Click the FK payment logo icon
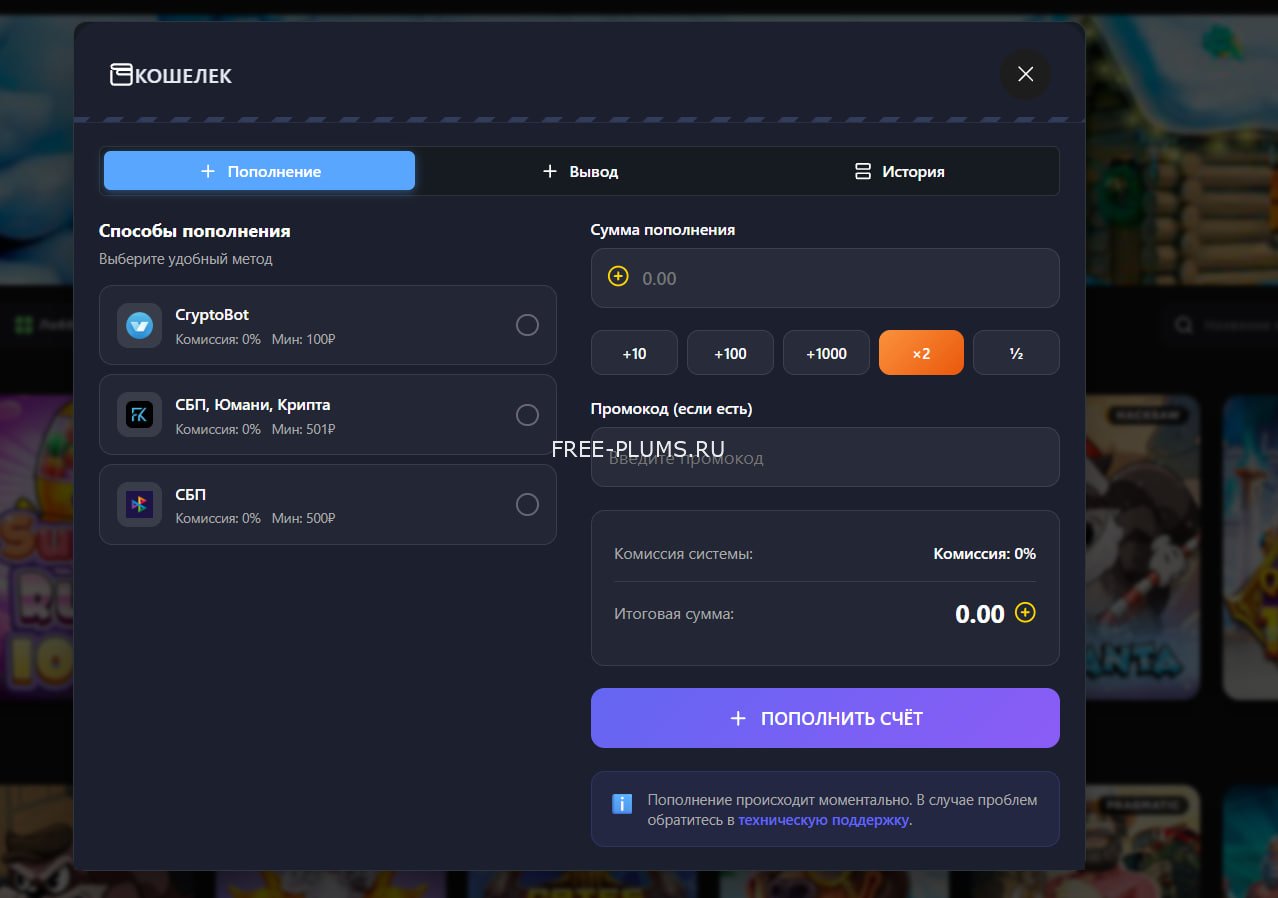The image size is (1278, 898). [x=139, y=414]
